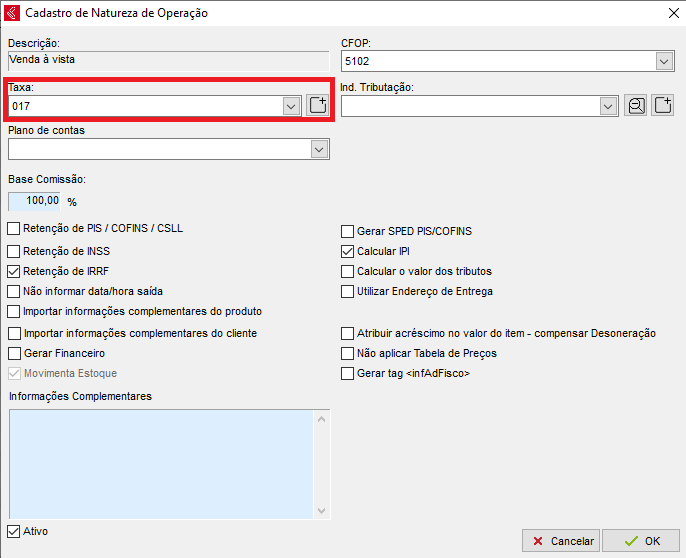The width and height of the screenshot is (686, 558).
Task: Disable the Calcular IPI checkbox
Action: (348, 251)
